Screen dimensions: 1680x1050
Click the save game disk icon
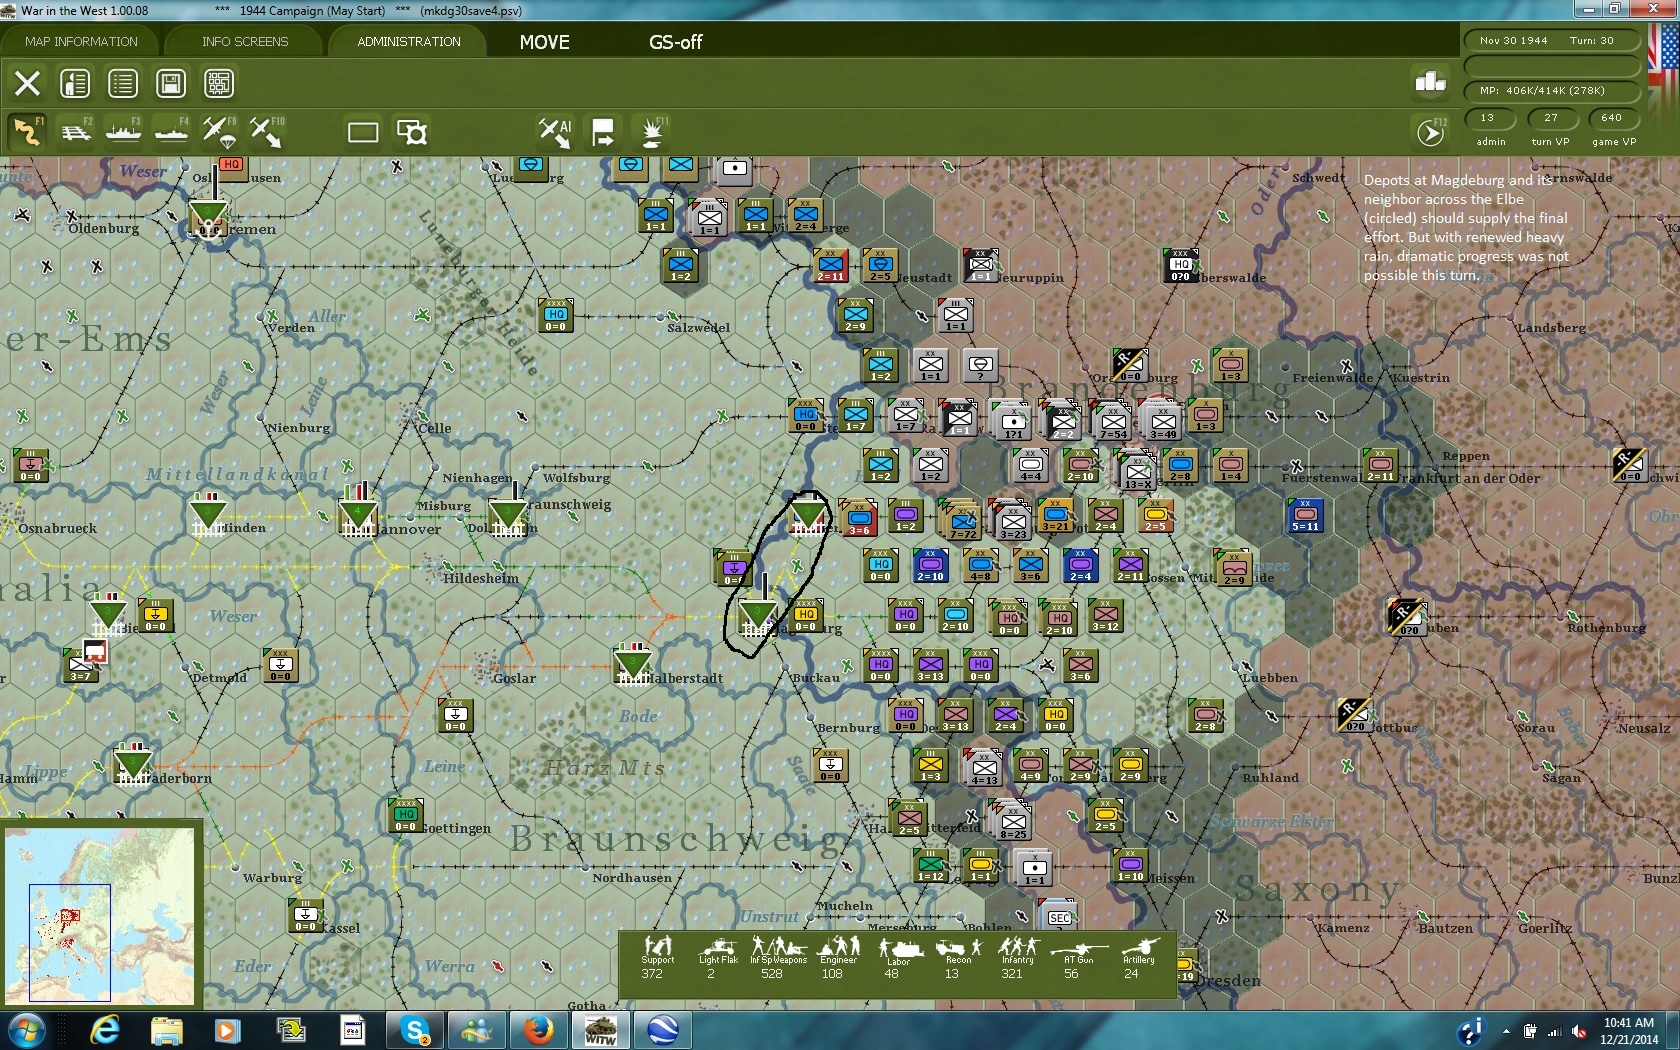(171, 83)
